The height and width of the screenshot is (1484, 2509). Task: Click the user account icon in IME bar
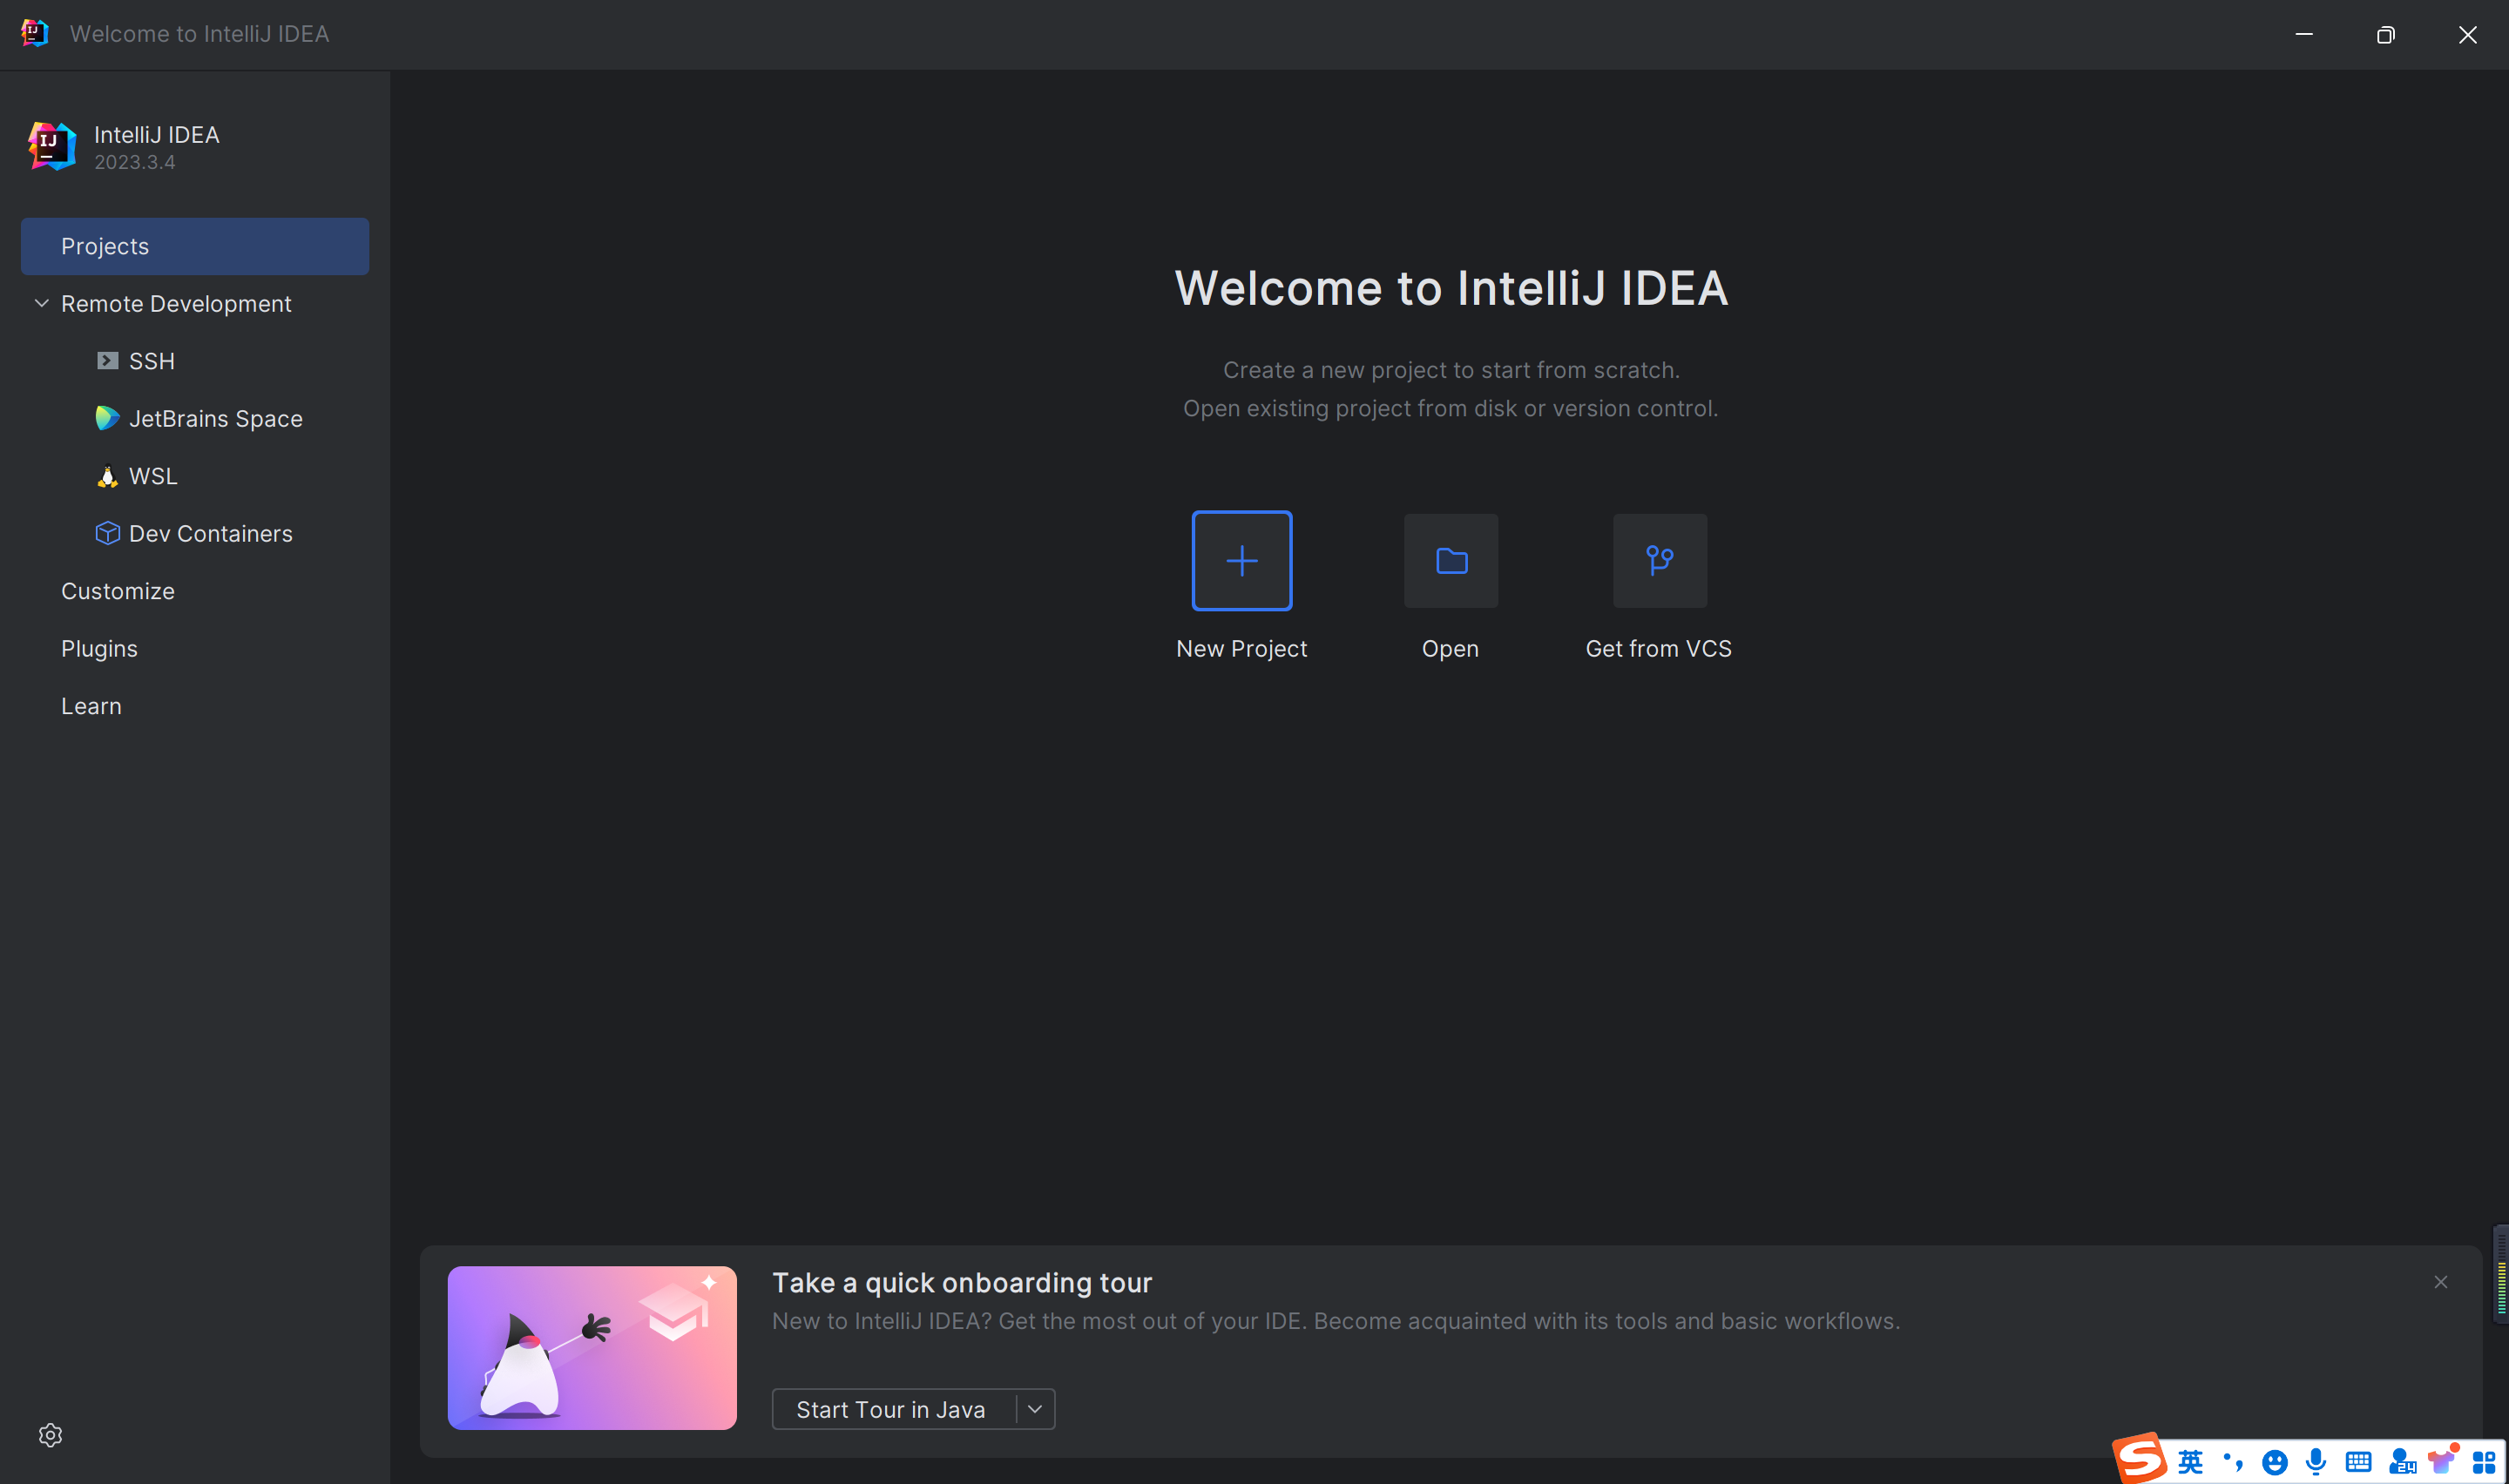point(2401,1463)
